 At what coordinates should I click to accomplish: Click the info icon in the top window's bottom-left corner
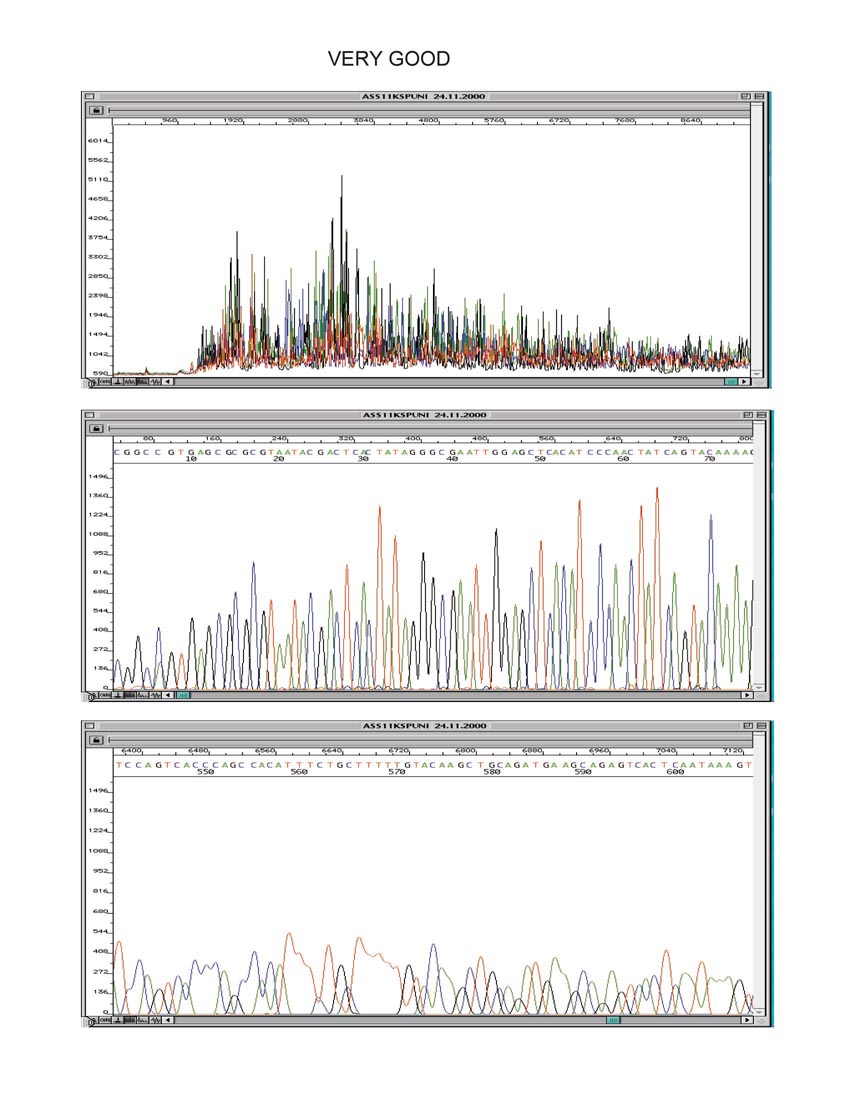(91, 382)
